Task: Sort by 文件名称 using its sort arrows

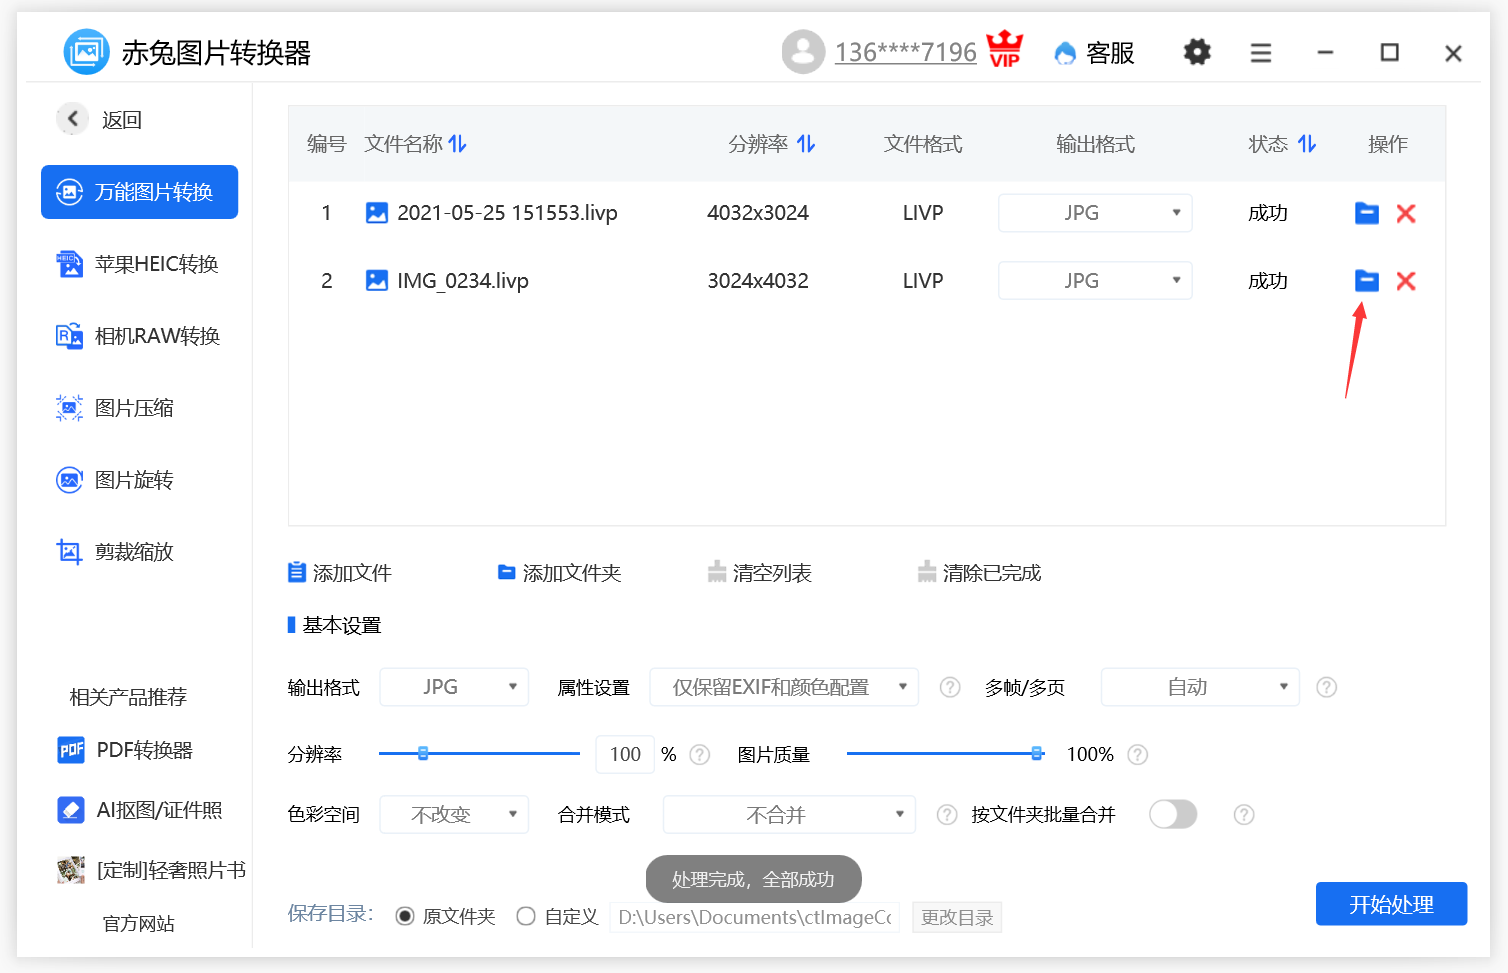Action: point(458,144)
